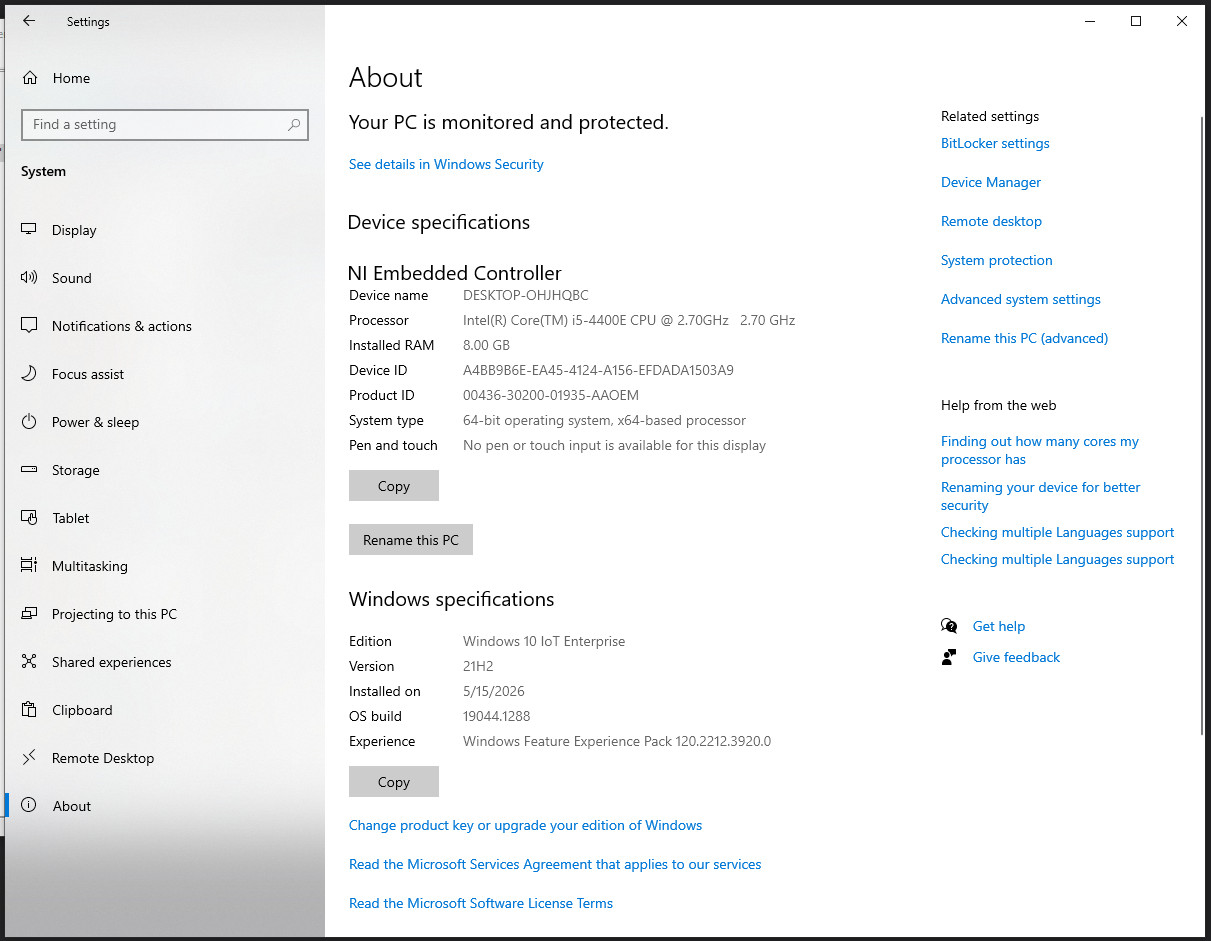
Task: Click the back arrow in Settings
Action: click(29, 21)
